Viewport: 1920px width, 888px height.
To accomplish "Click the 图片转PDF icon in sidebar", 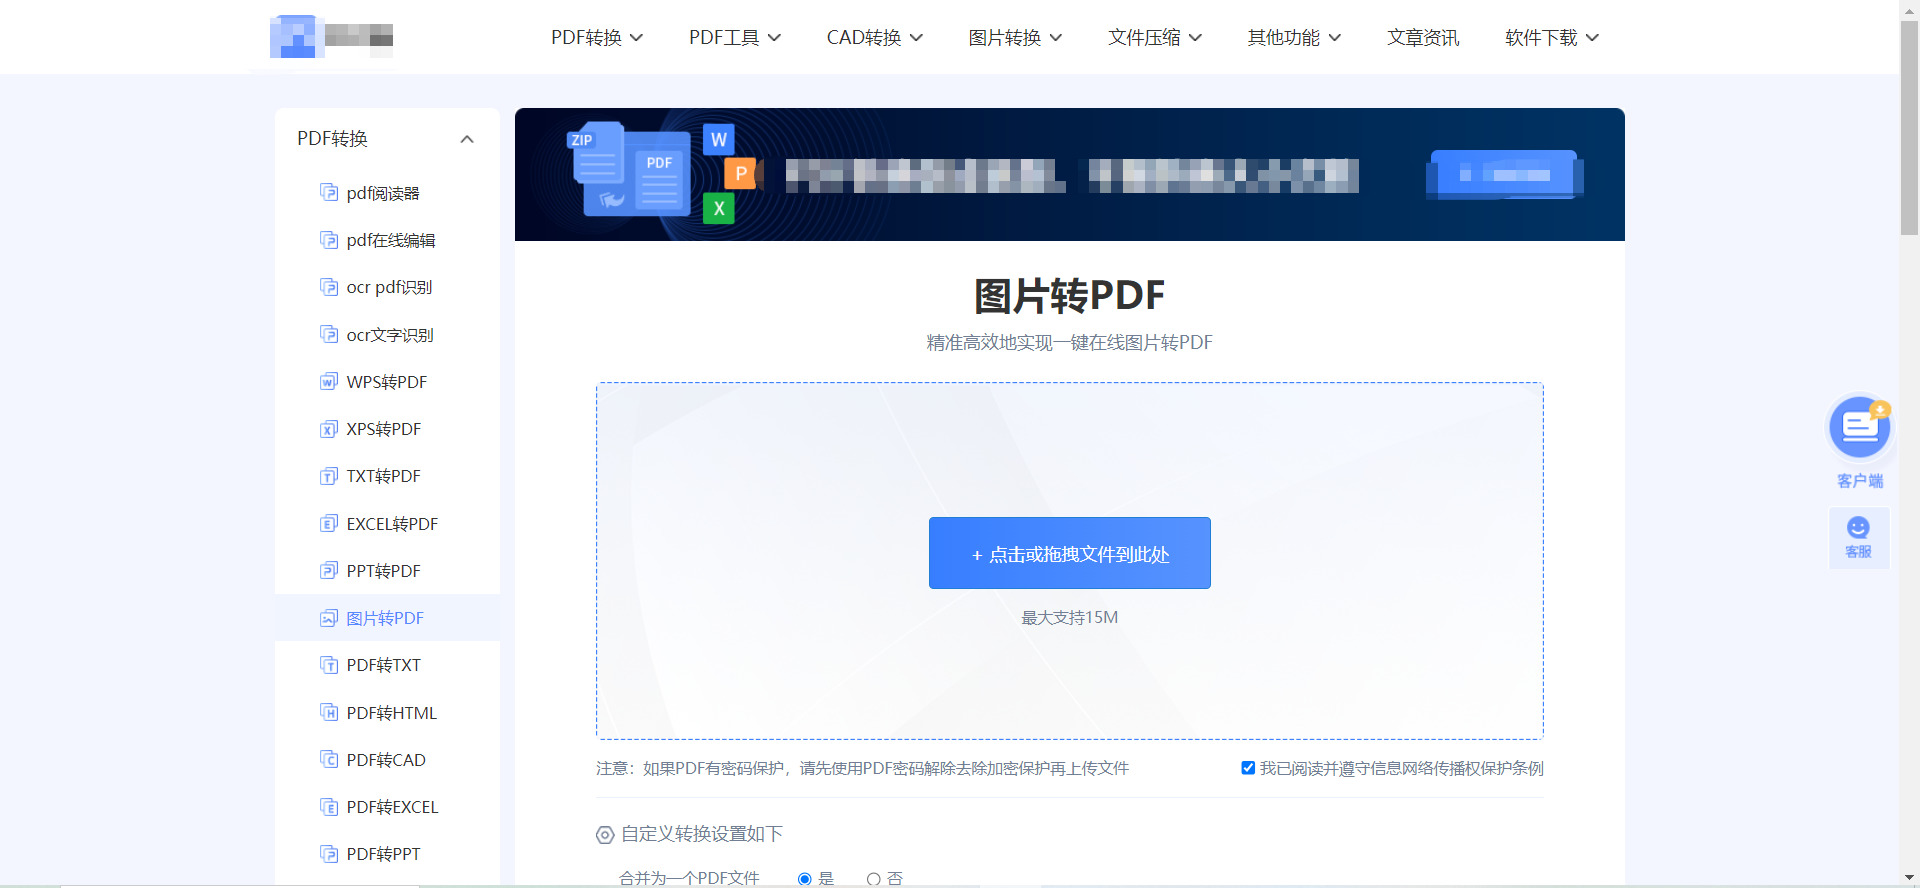I will coord(329,618).
